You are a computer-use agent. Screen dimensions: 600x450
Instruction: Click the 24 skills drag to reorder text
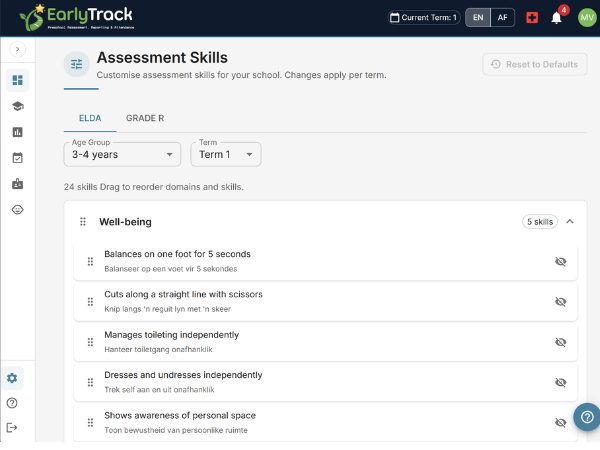pos(153,187)
